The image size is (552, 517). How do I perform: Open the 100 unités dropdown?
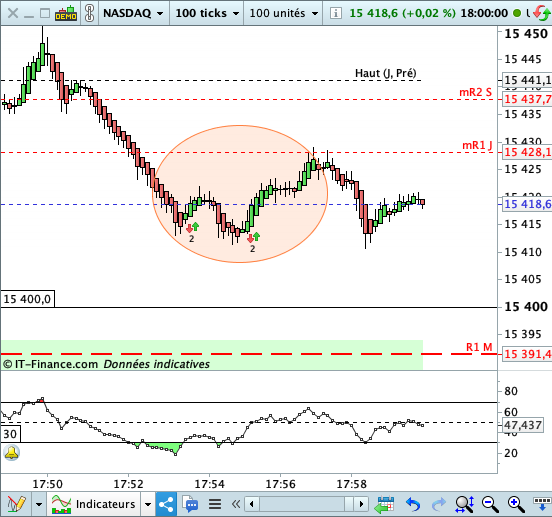(283, 13)
